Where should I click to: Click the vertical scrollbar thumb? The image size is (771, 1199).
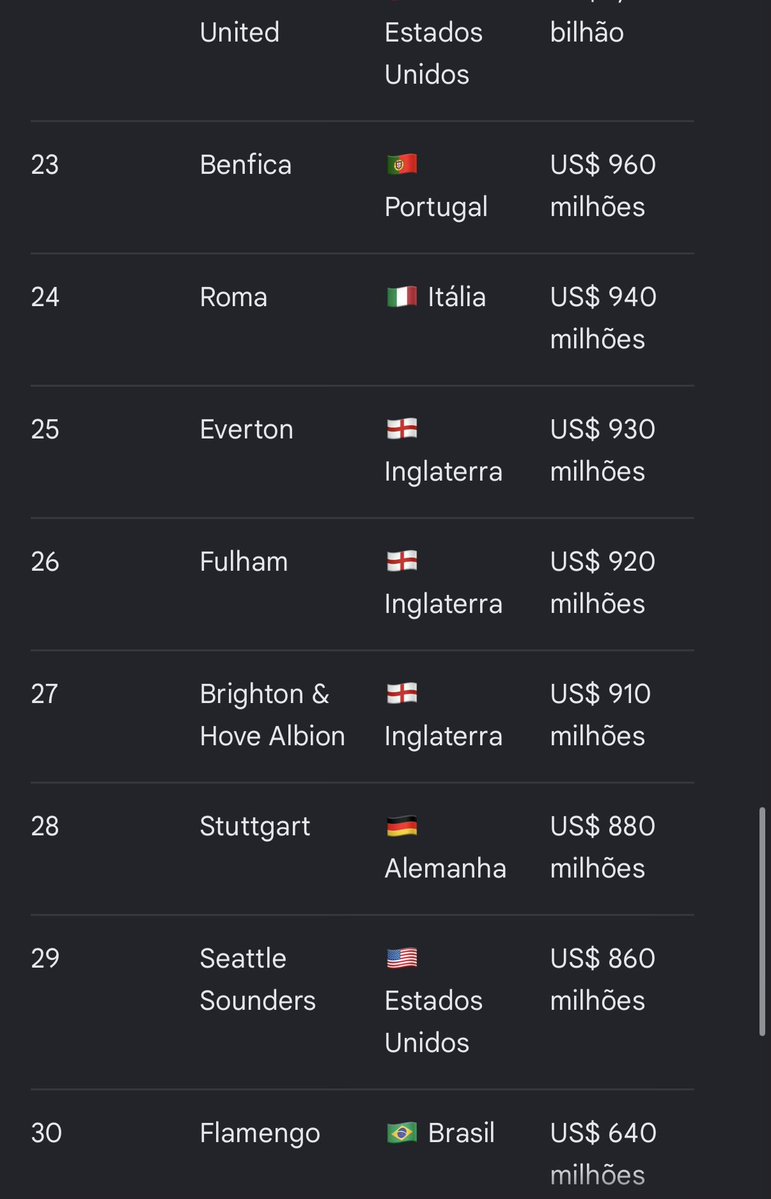762,921
